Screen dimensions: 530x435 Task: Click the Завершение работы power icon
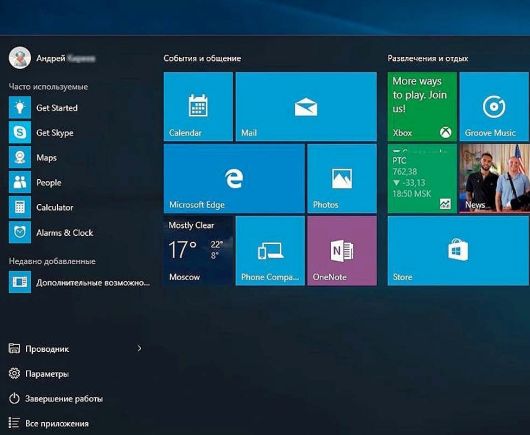(x=14, y=398)
